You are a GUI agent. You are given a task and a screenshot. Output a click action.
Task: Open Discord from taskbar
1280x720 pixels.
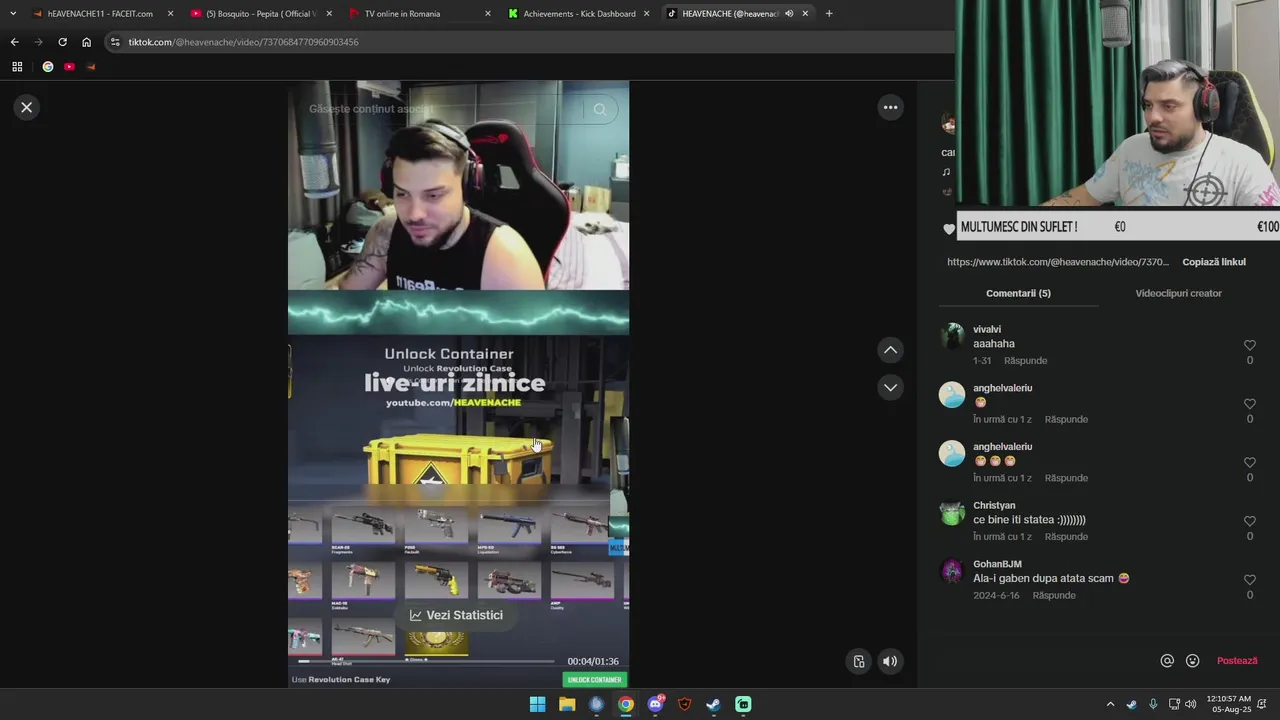pos(655,704)
